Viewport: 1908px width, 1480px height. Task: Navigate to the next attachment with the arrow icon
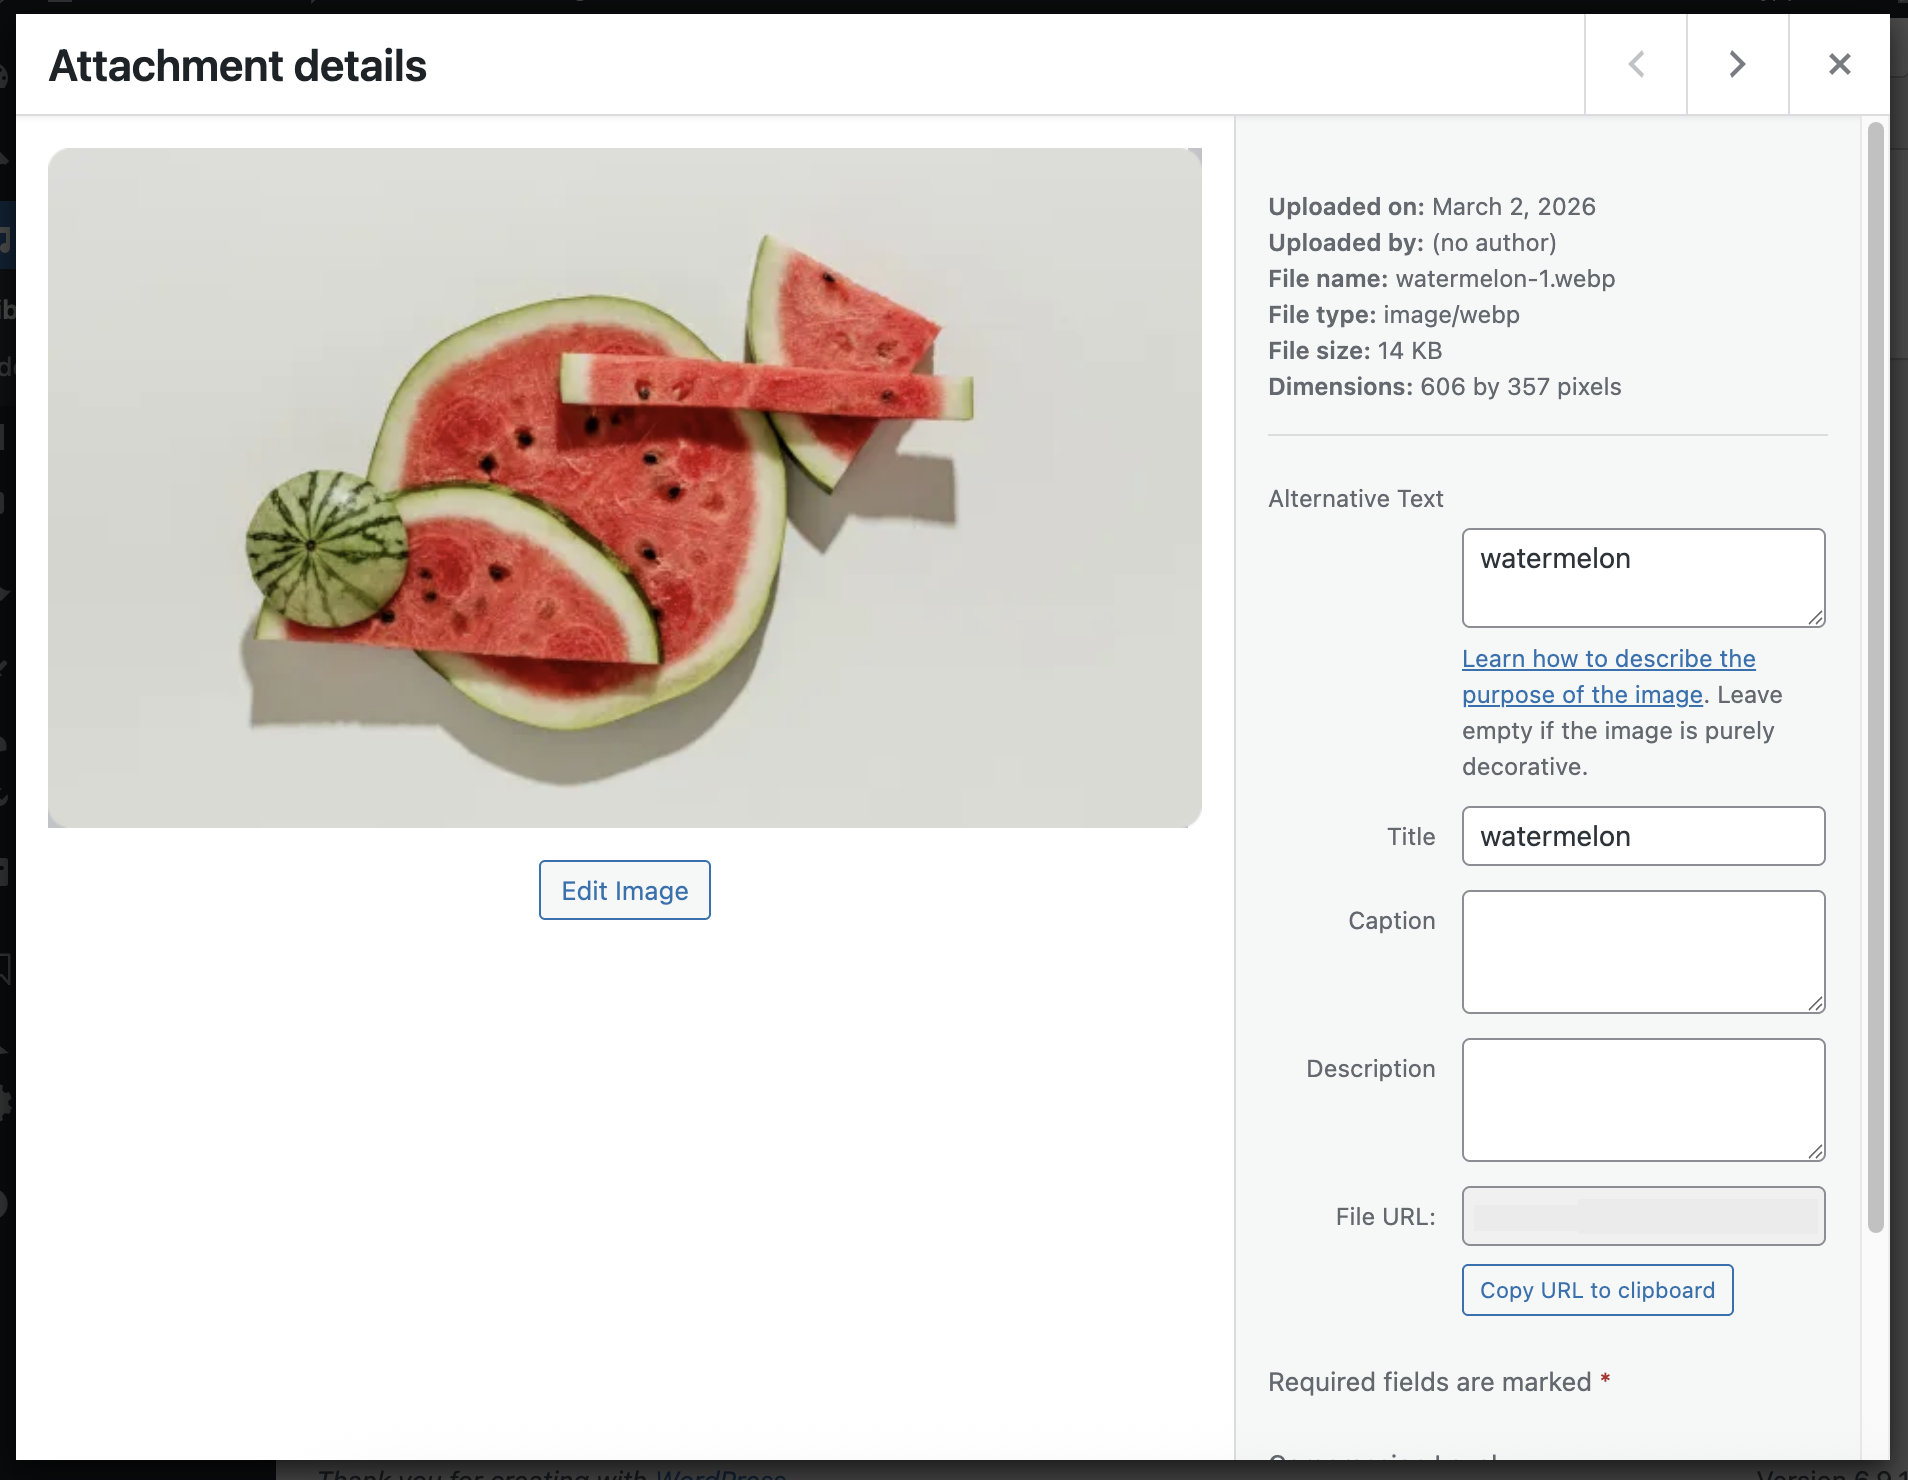point(1735,64)
